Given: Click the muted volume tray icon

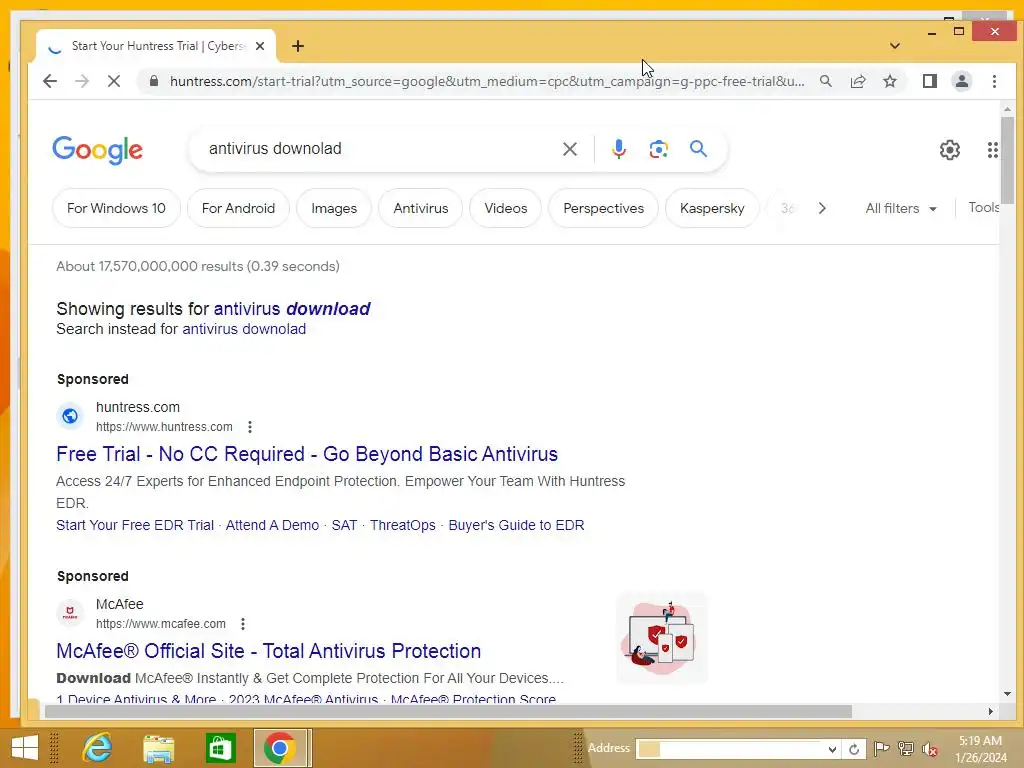Looking at the screenshot, I should 930,749.
